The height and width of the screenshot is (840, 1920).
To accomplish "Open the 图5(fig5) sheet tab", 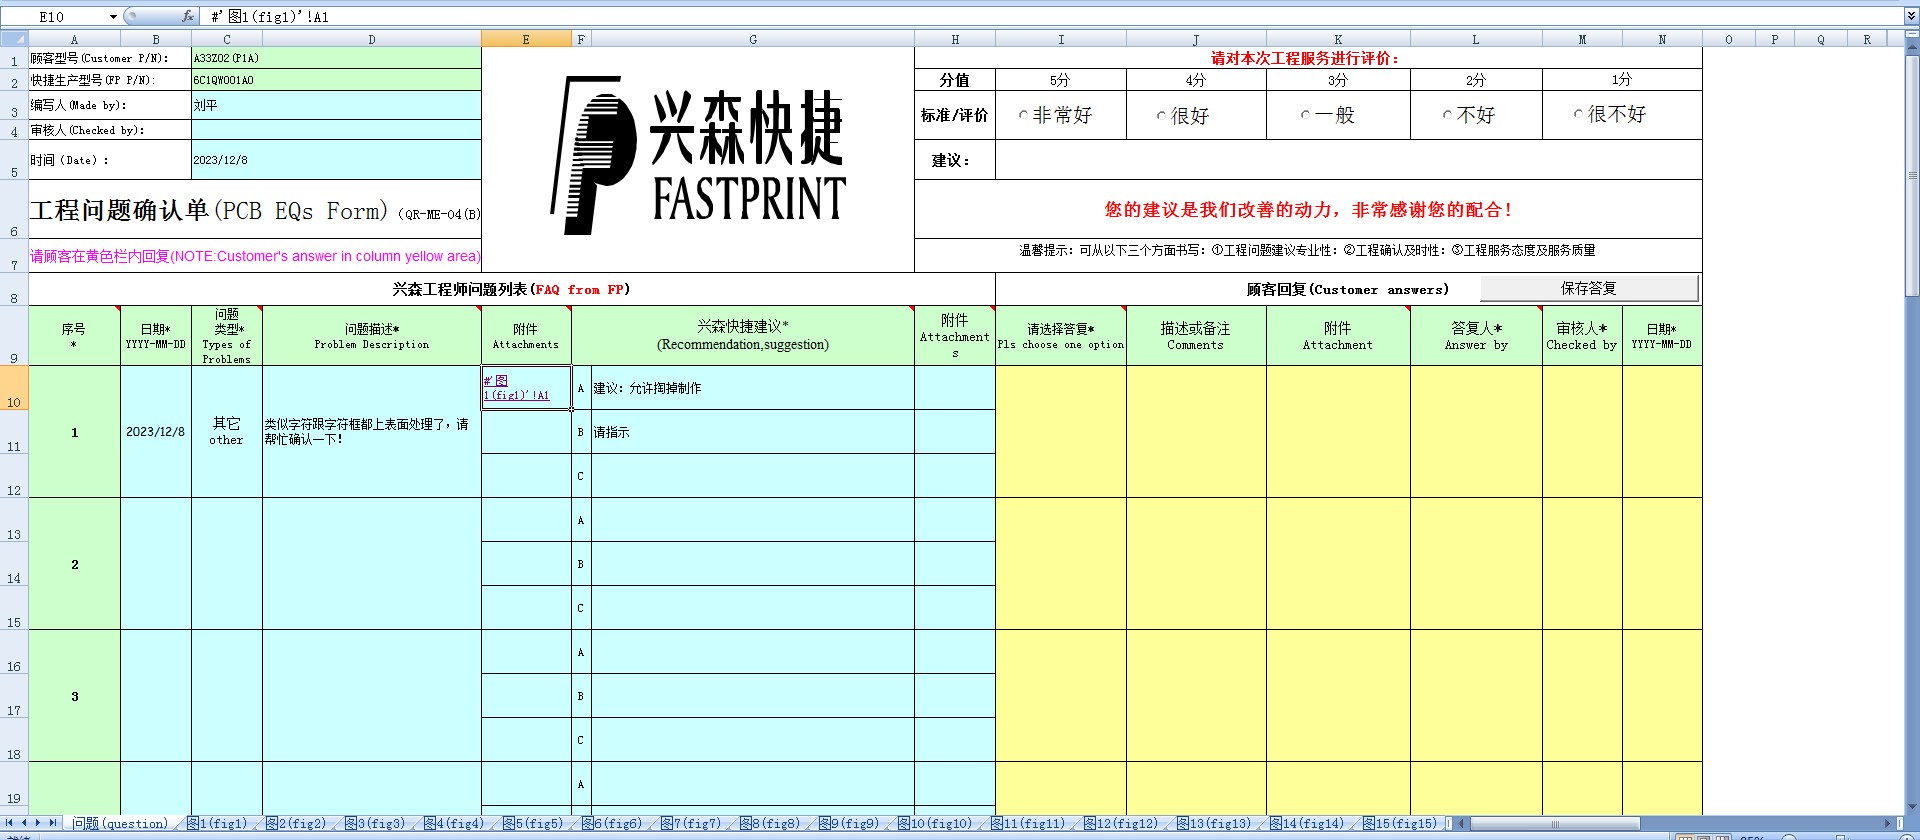I will pos(533,823).
